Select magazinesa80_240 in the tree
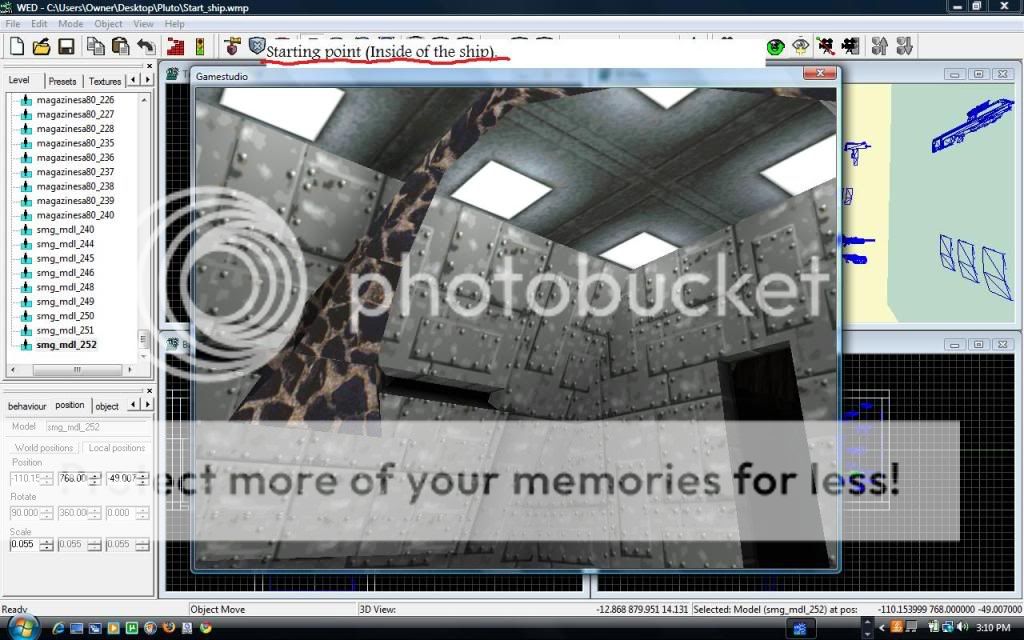The width and height of the screenshot is (1024, 640). click(x=75, y=215)
